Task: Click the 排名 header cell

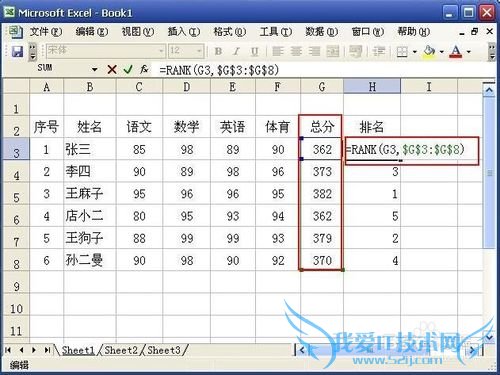Action: tap(372, 127)
